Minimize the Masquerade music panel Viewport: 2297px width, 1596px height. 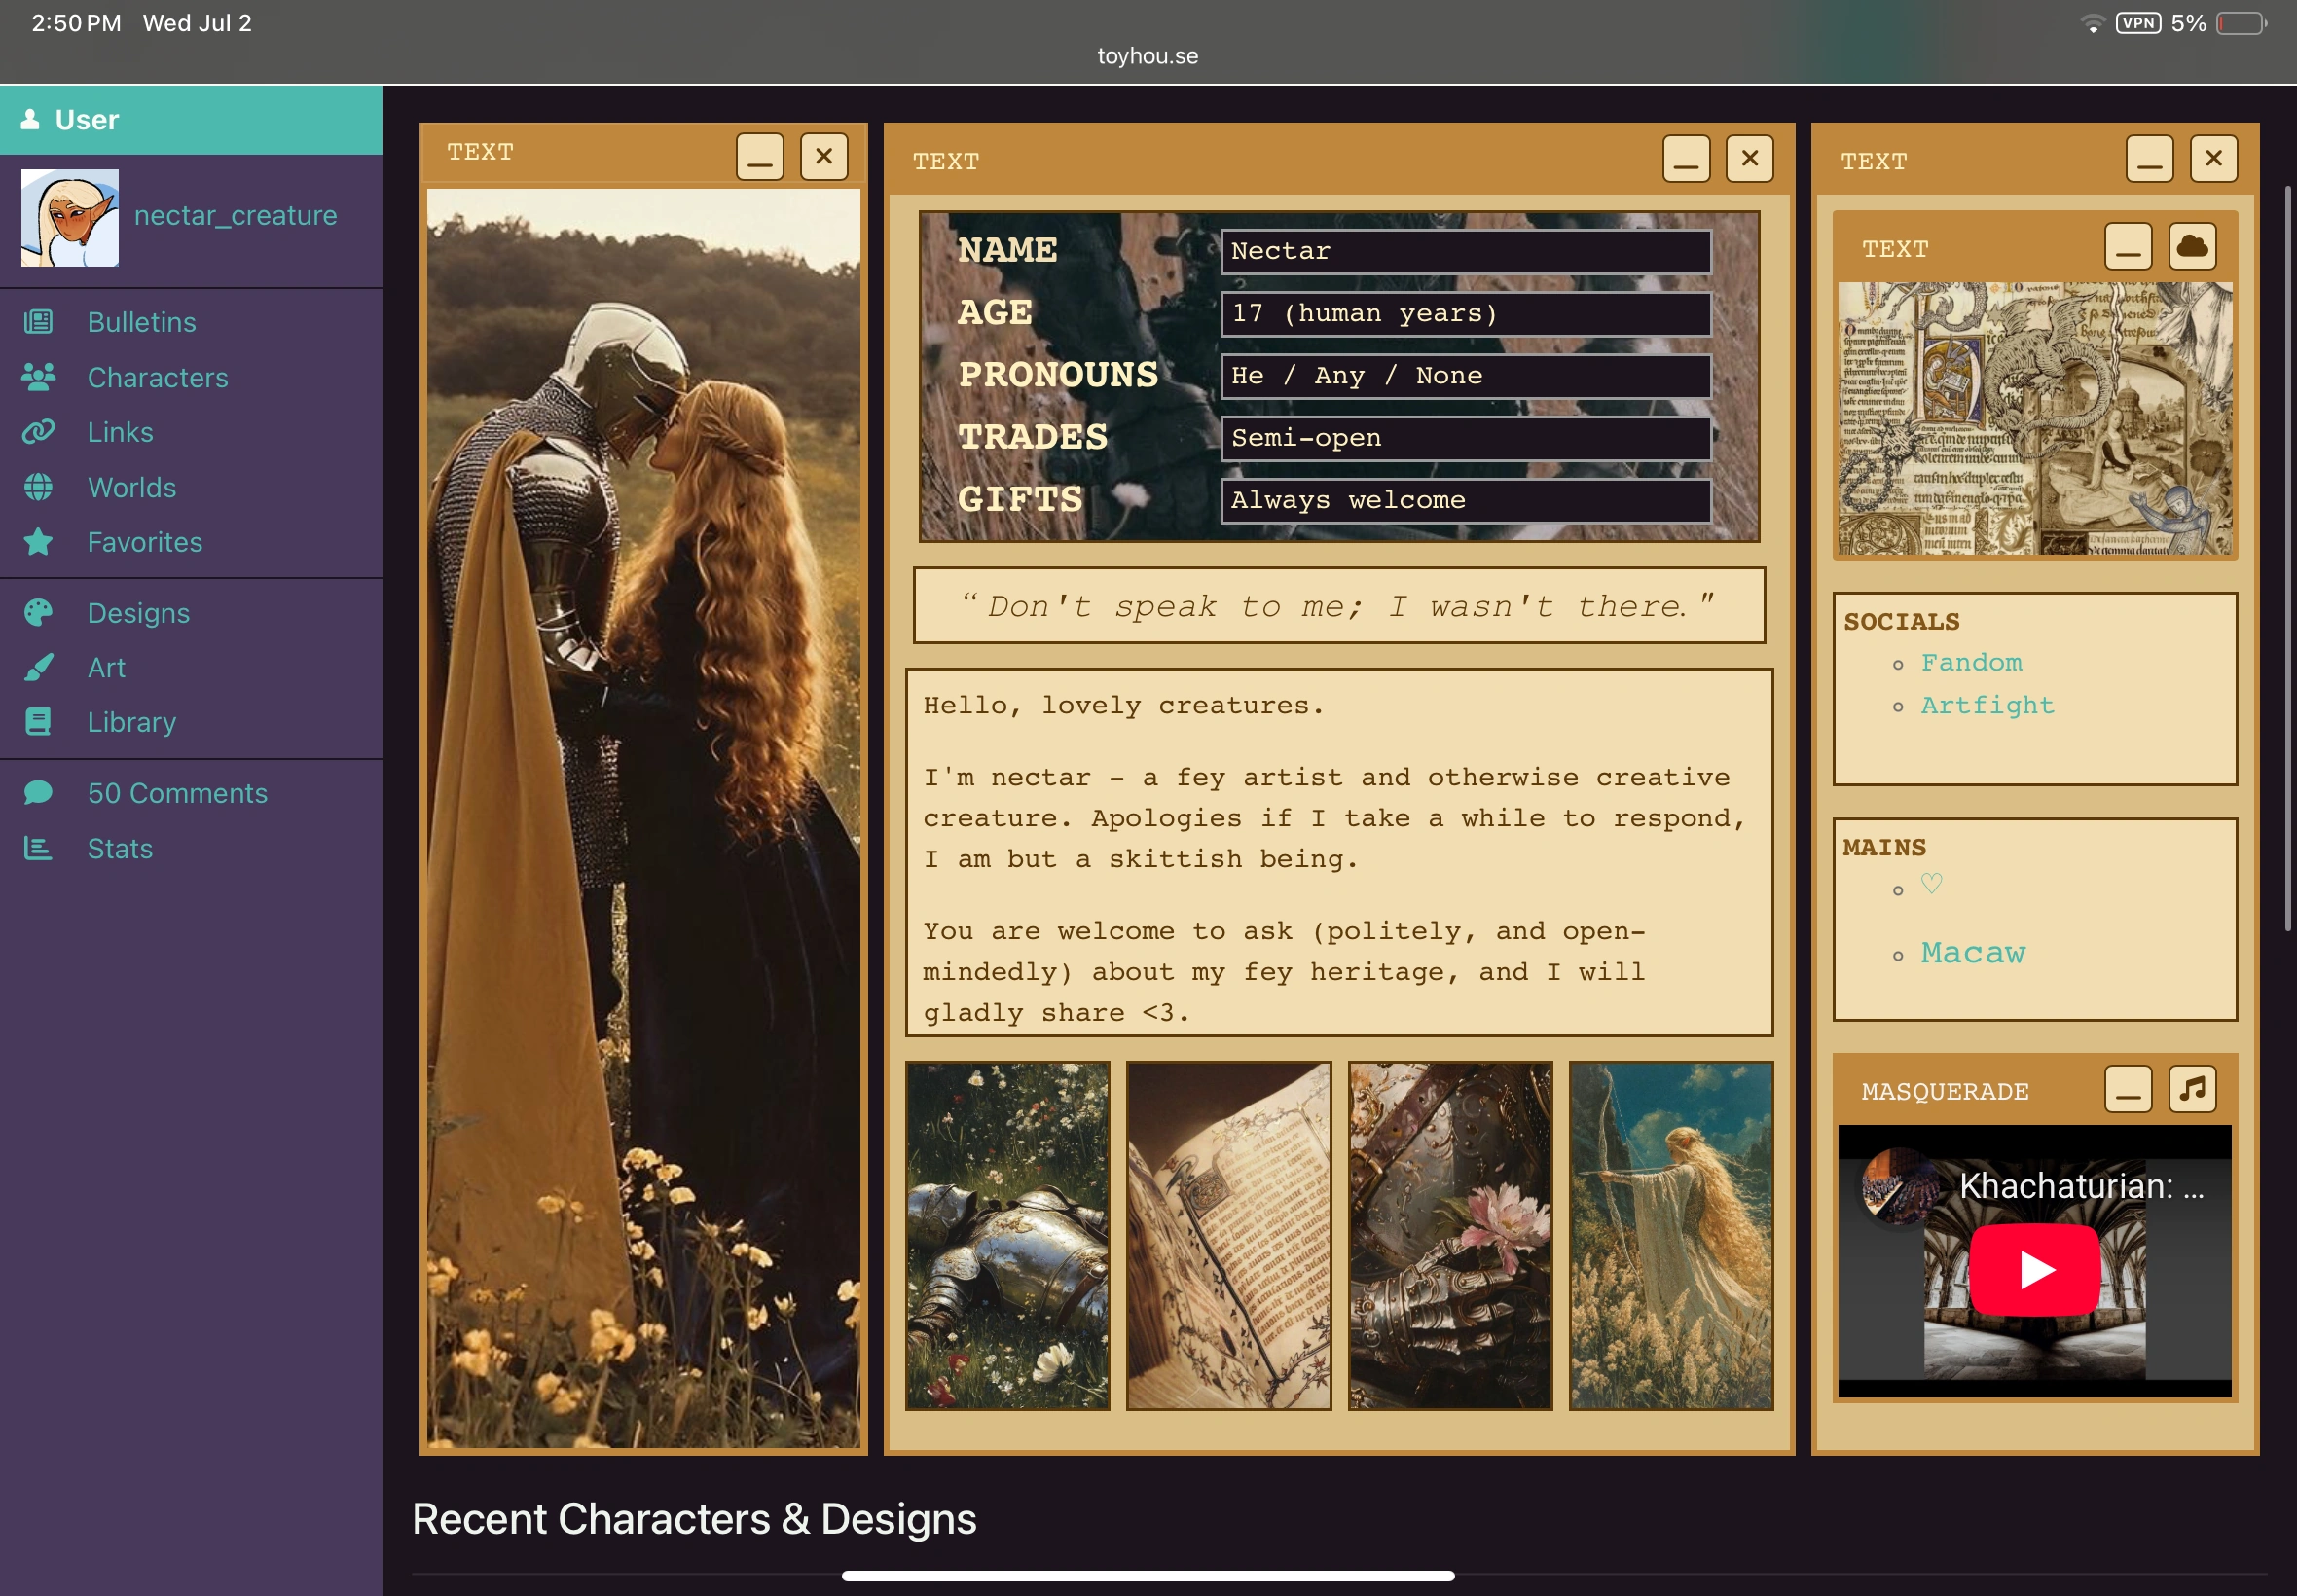[2127, 1089]
